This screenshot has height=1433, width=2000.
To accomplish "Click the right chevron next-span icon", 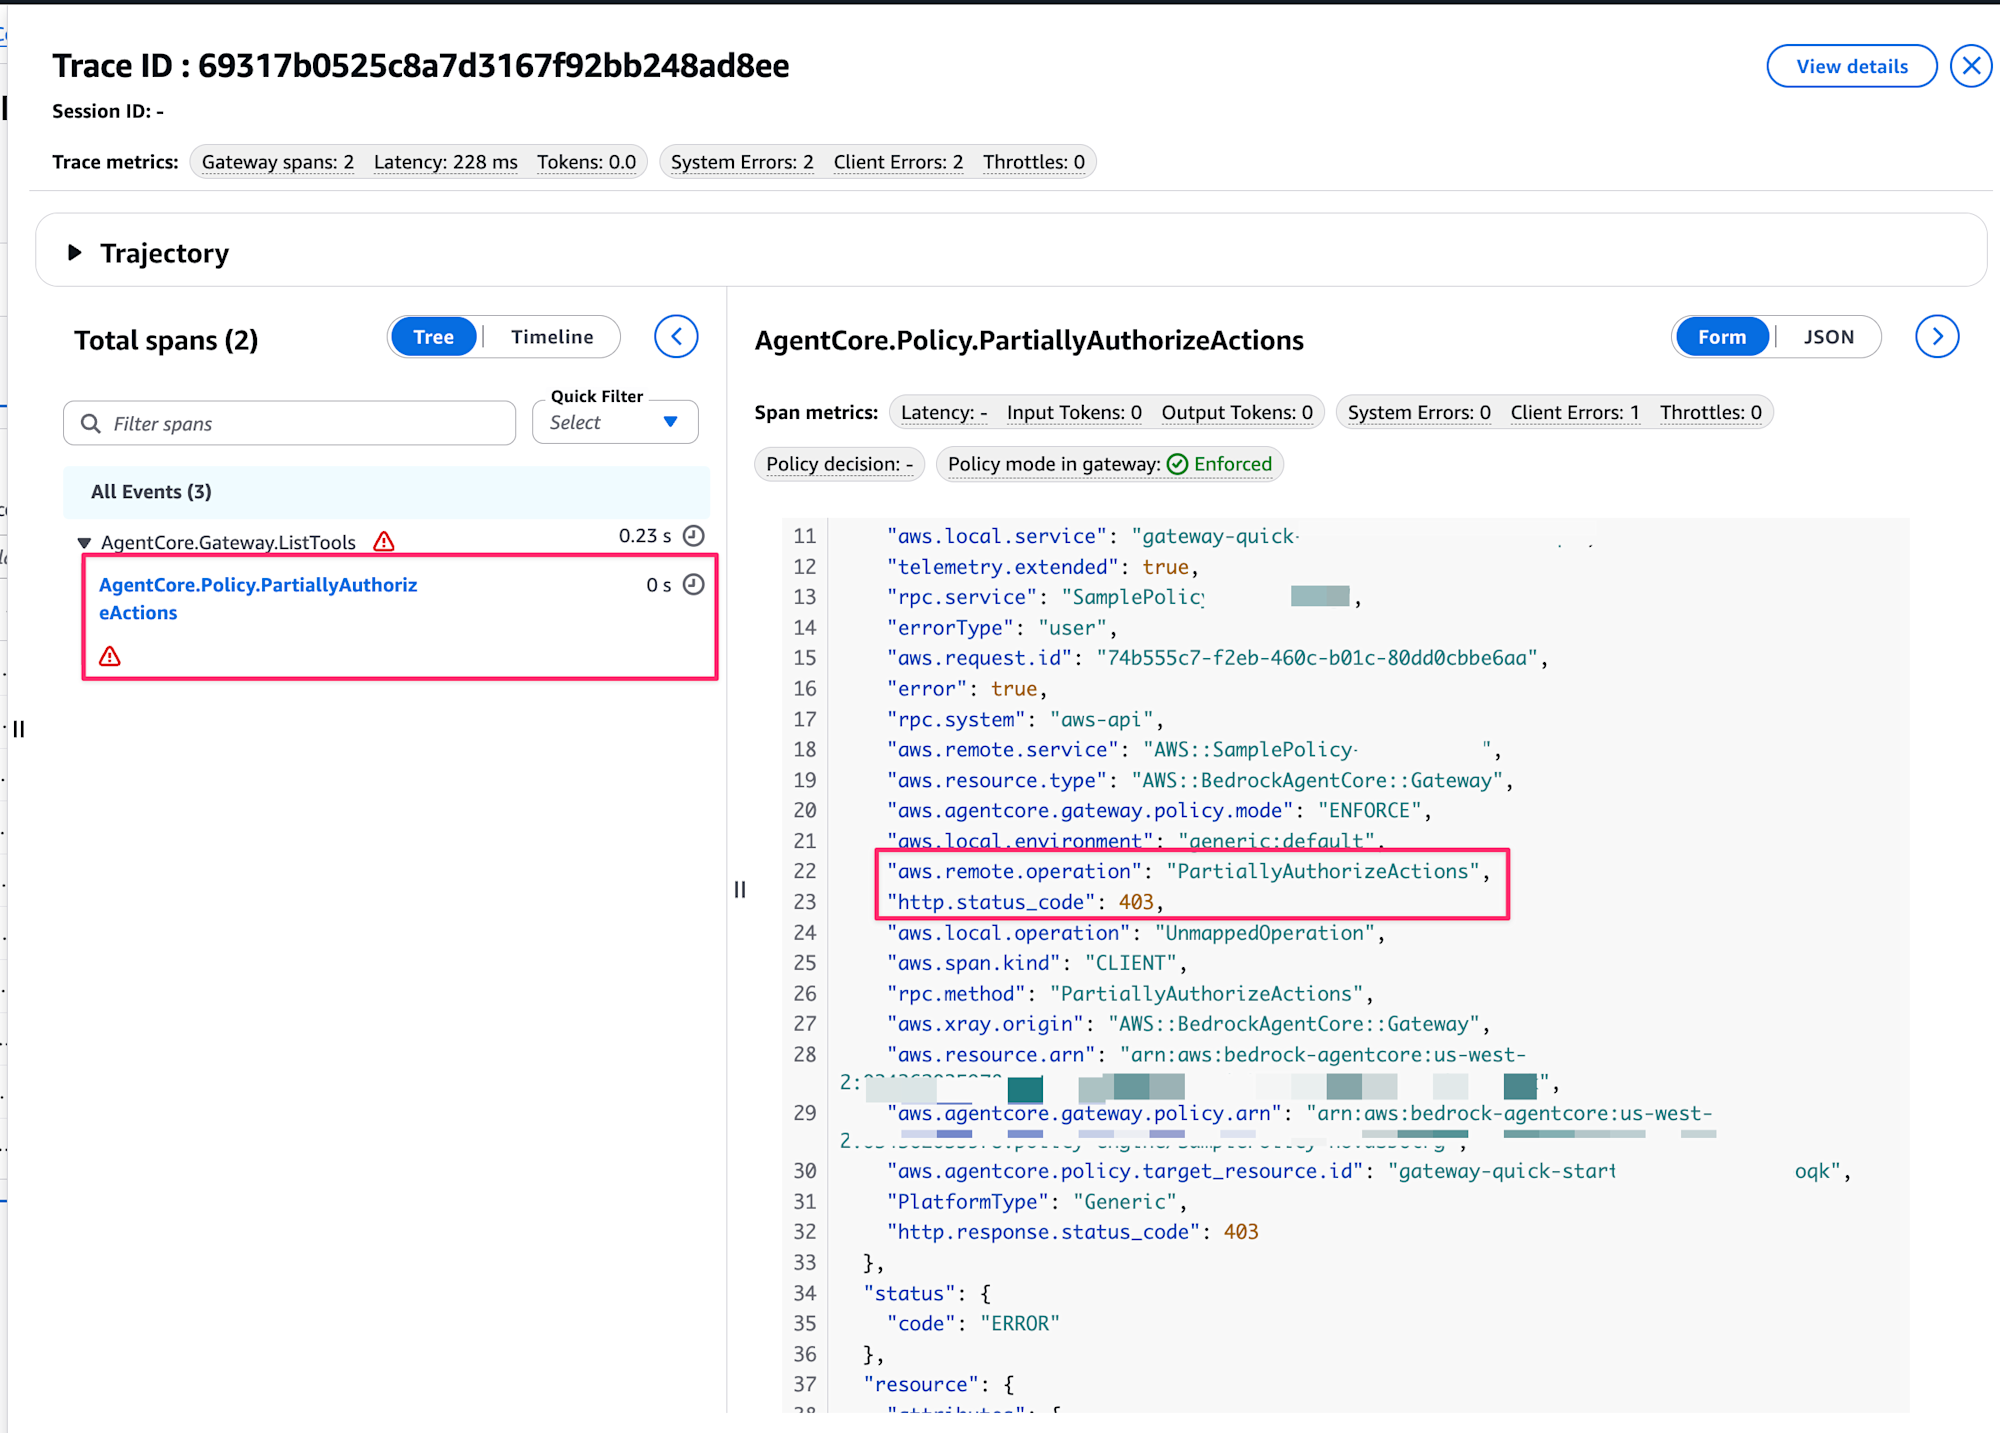I will pos(1936,337).
